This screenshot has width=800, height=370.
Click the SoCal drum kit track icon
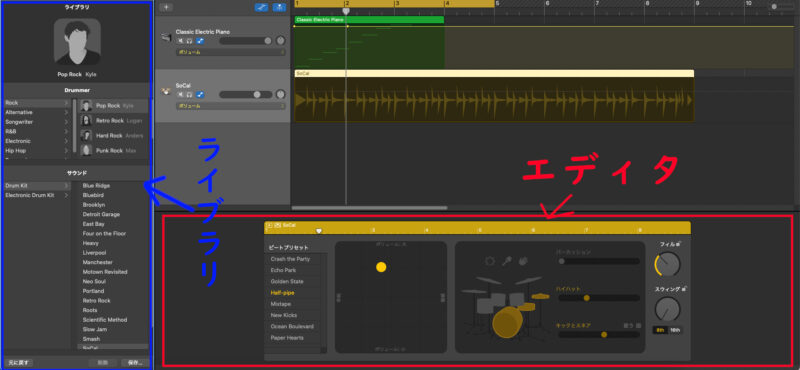coord(166,92)
